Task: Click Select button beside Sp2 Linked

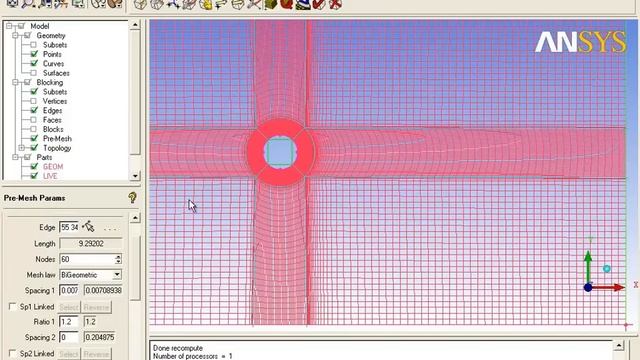Action: [x=69, y=354]
